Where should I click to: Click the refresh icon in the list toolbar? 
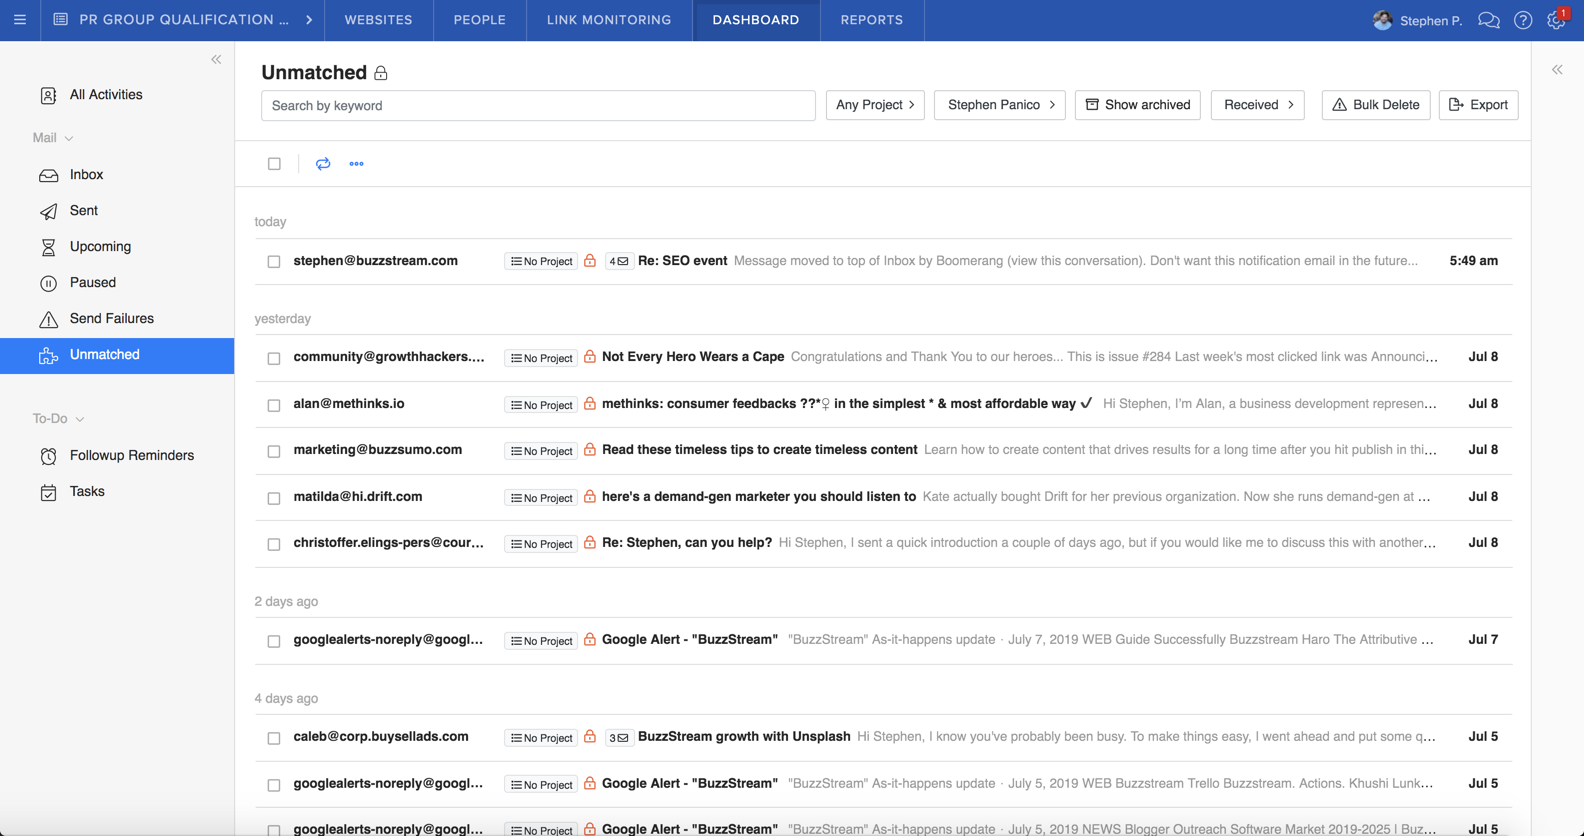tap(323, 164)
